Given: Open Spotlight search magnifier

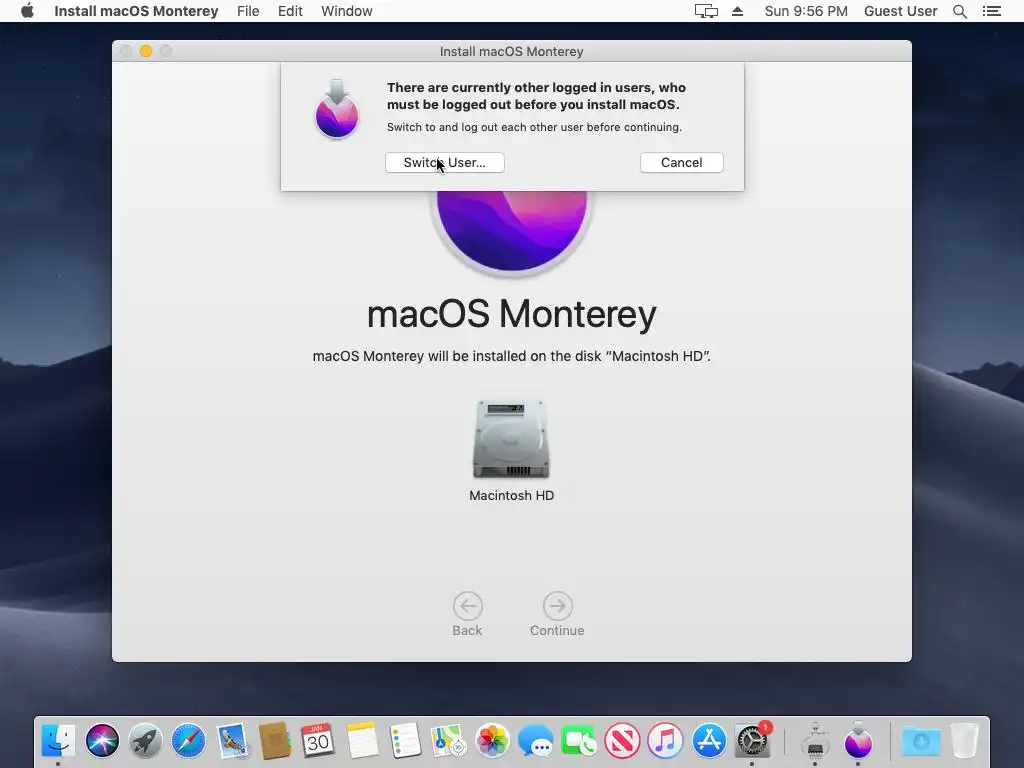Looking at the screenshot, I should click(959, 11).
